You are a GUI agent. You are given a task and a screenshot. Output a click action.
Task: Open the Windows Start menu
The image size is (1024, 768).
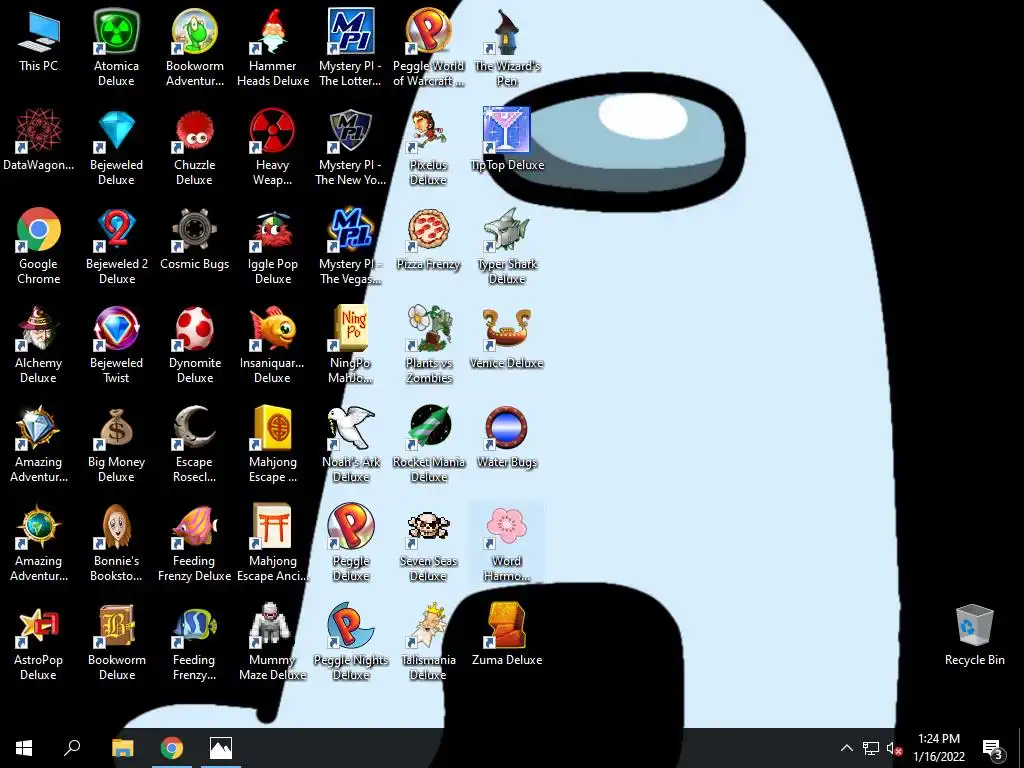tap(24, 748)
